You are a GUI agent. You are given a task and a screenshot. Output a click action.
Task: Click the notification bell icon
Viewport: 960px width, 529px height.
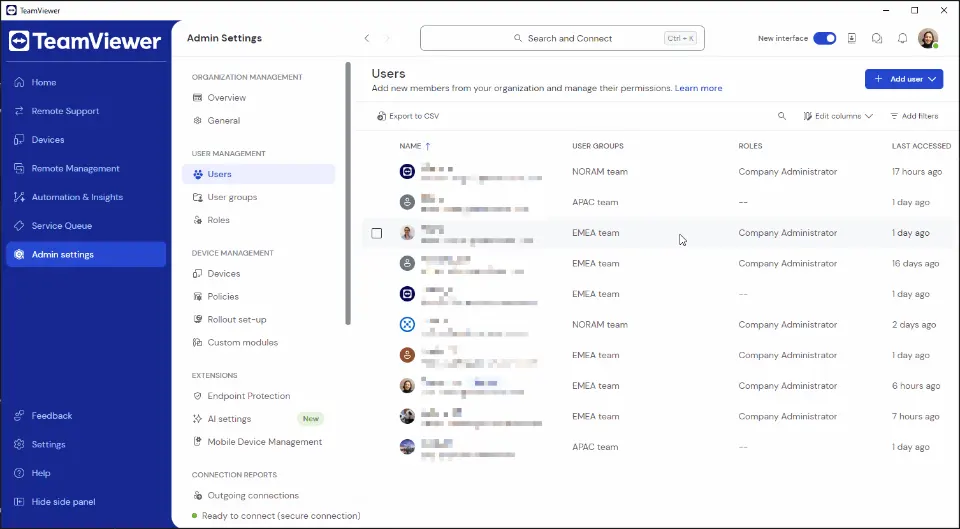[902, 38]
